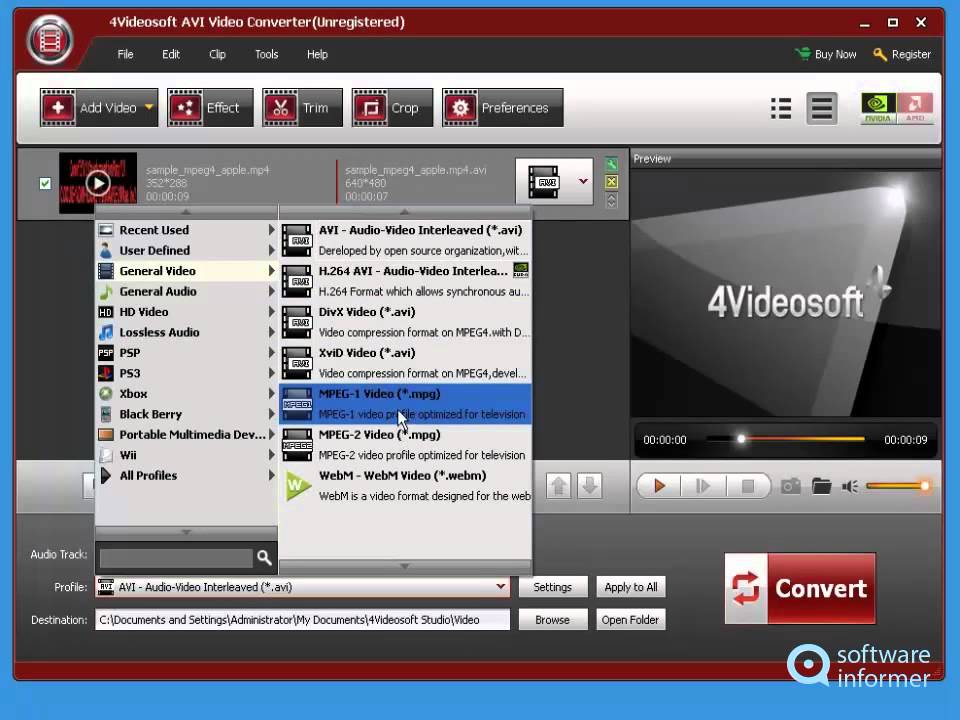960x720 pixels.
Task: Click the Open Folder button
Action: (x=631, y=620)
